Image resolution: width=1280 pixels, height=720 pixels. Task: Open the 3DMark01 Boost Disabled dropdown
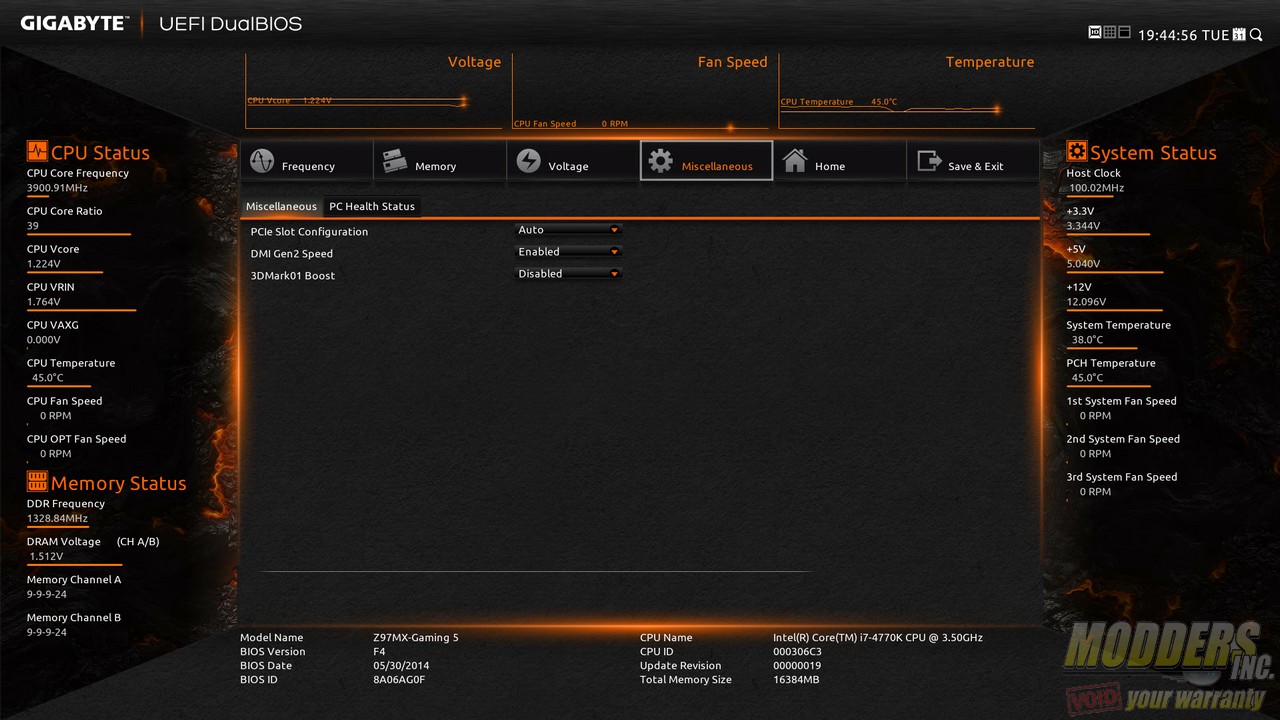click(569, 274)
